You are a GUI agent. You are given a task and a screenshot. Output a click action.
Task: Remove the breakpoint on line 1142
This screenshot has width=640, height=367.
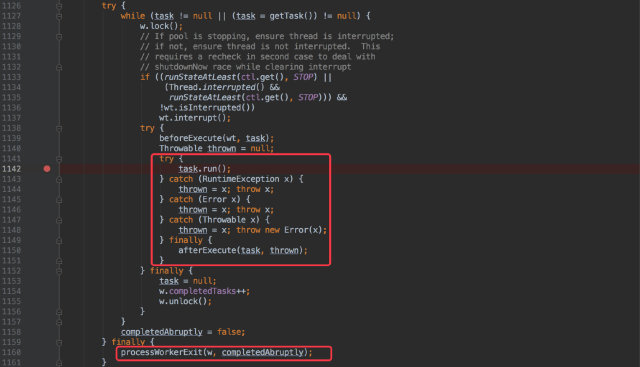[47, 169]
